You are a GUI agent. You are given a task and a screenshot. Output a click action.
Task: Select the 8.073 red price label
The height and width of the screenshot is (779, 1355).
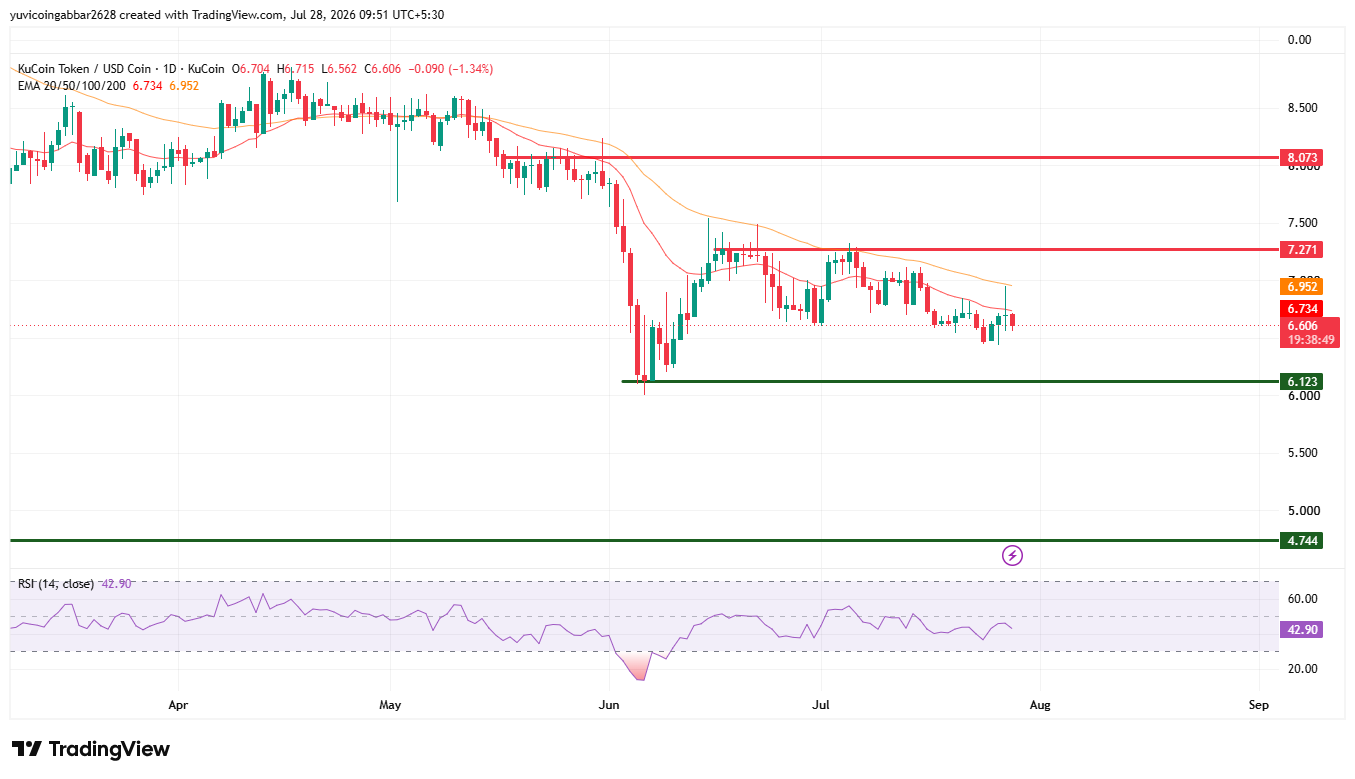point(1303,158)
